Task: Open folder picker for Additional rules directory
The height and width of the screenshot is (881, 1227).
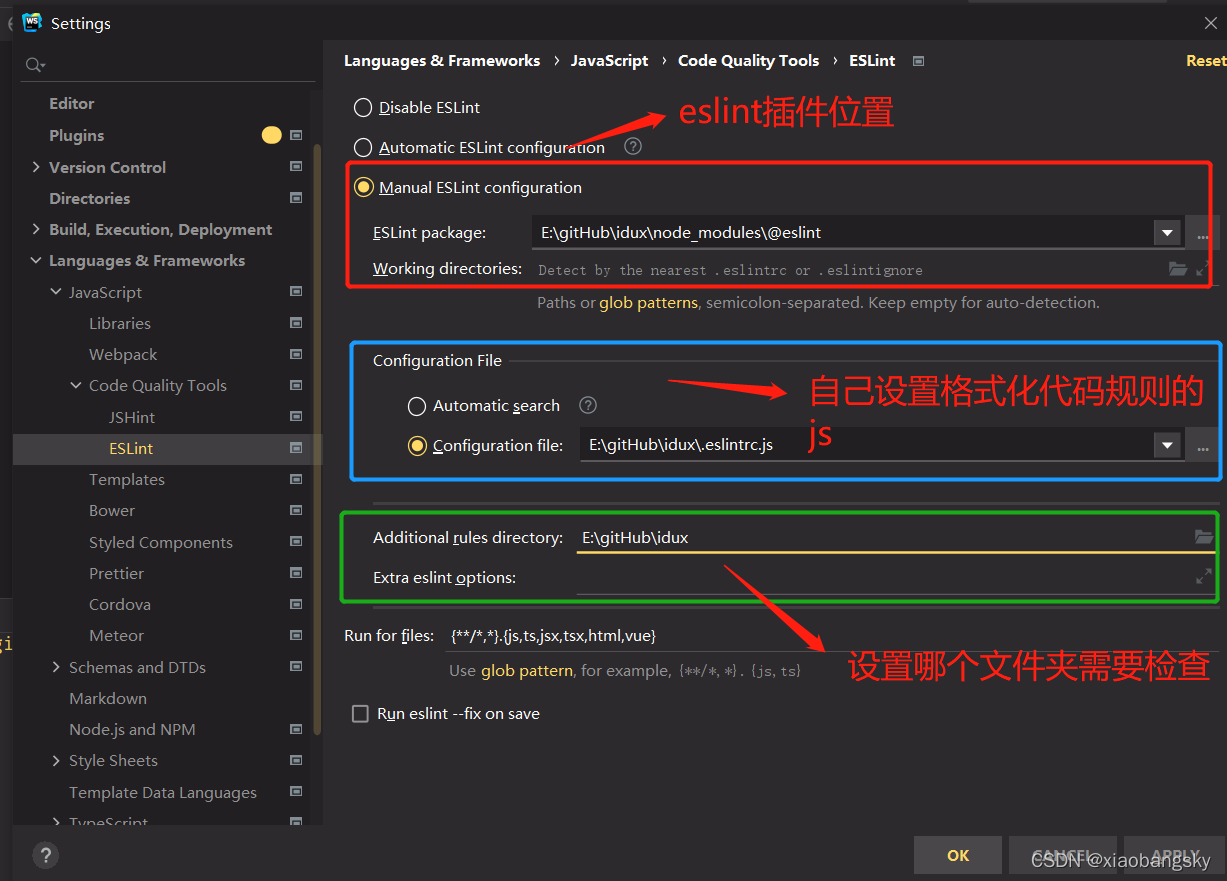Action: click(x=1204, y=537)
